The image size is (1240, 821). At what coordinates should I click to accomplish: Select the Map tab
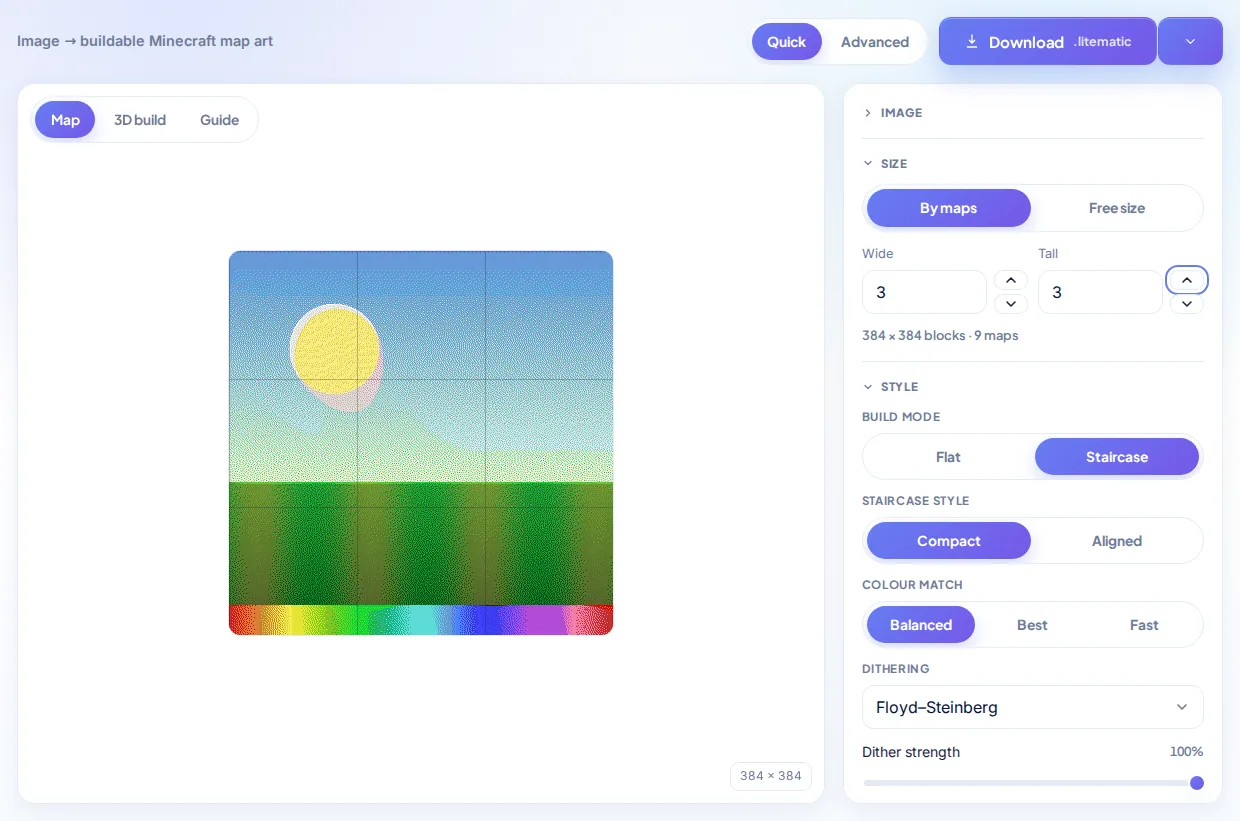pyautogui.click(x=65, y=120)
